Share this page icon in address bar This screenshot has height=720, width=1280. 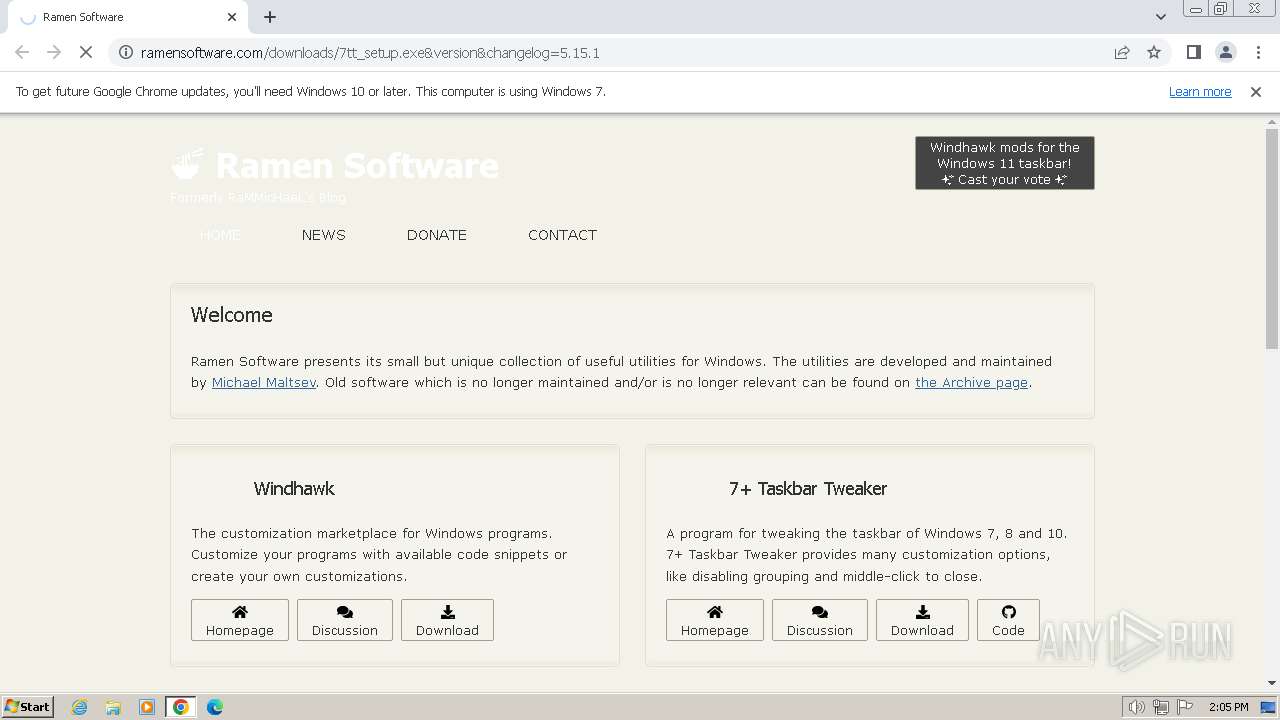[x=1122, y=52]
